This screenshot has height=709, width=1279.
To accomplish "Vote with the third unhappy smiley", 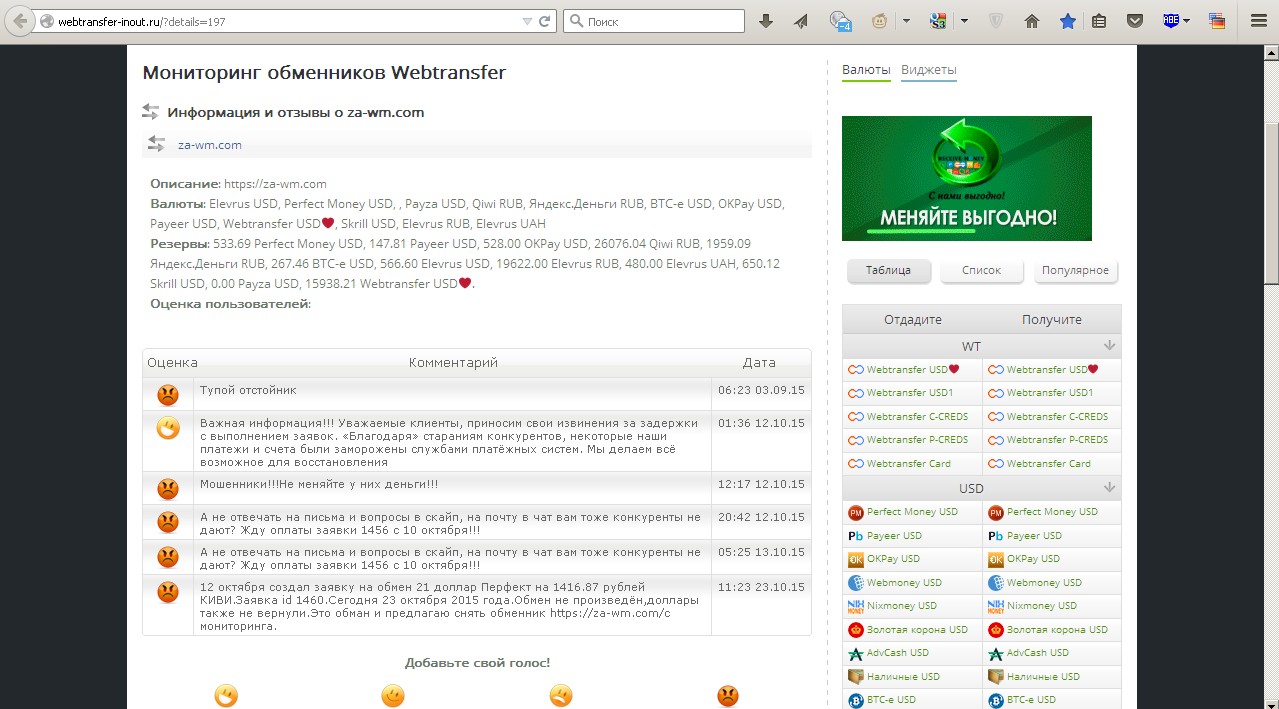I will (561, 695).
